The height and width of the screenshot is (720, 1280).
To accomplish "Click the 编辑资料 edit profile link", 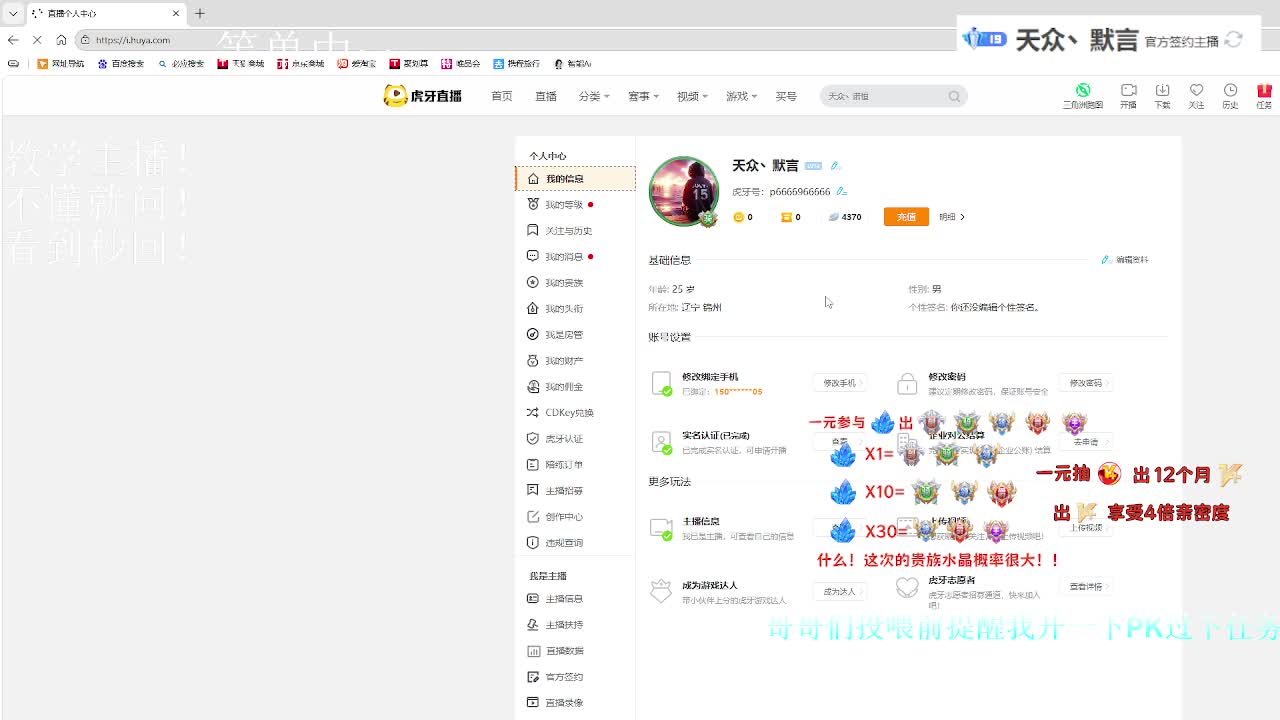I will coord(1126,260).
